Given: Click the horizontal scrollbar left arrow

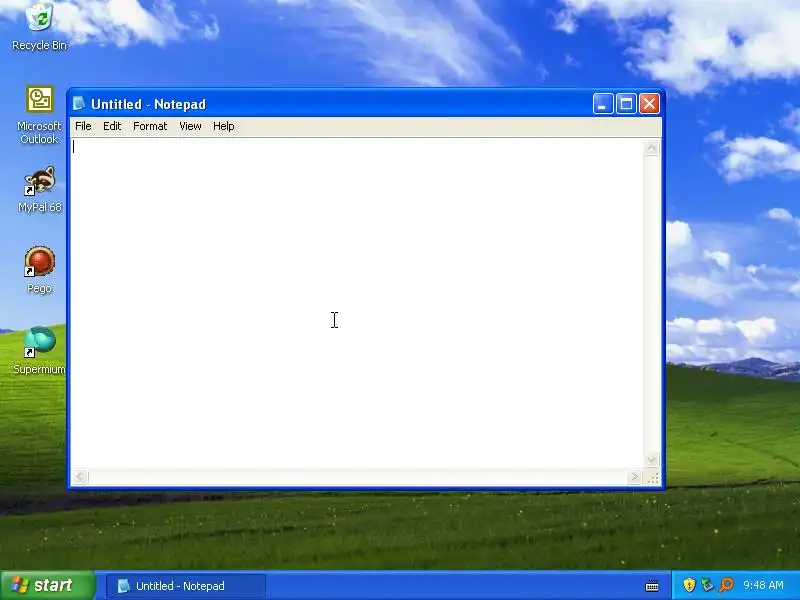Looking at the screenshot, I should (x=80, y=477).
